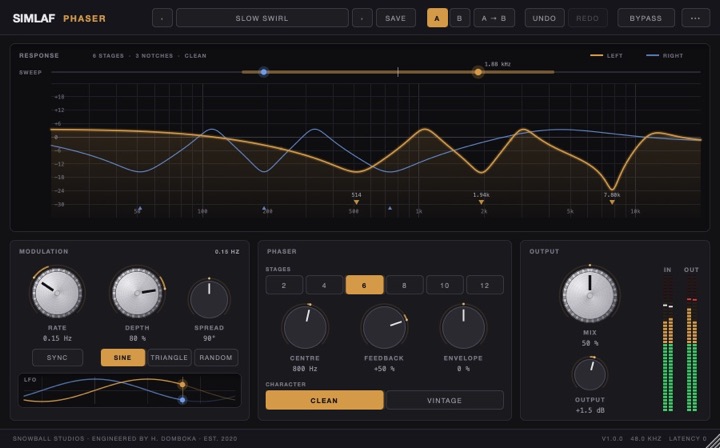Click the 80 % depth value

[x=137, y=338]
